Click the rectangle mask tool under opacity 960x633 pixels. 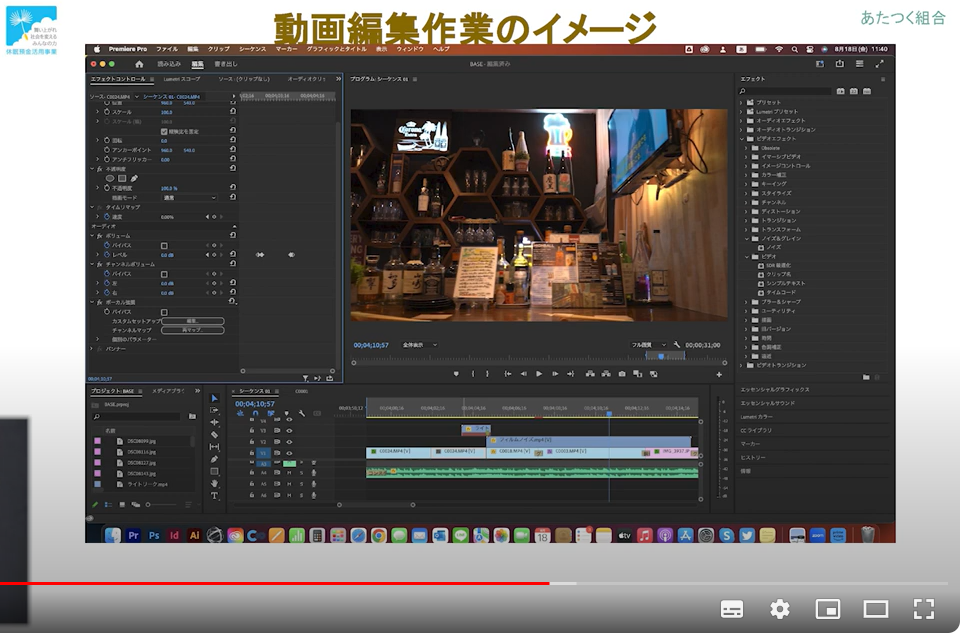[122, 178]
